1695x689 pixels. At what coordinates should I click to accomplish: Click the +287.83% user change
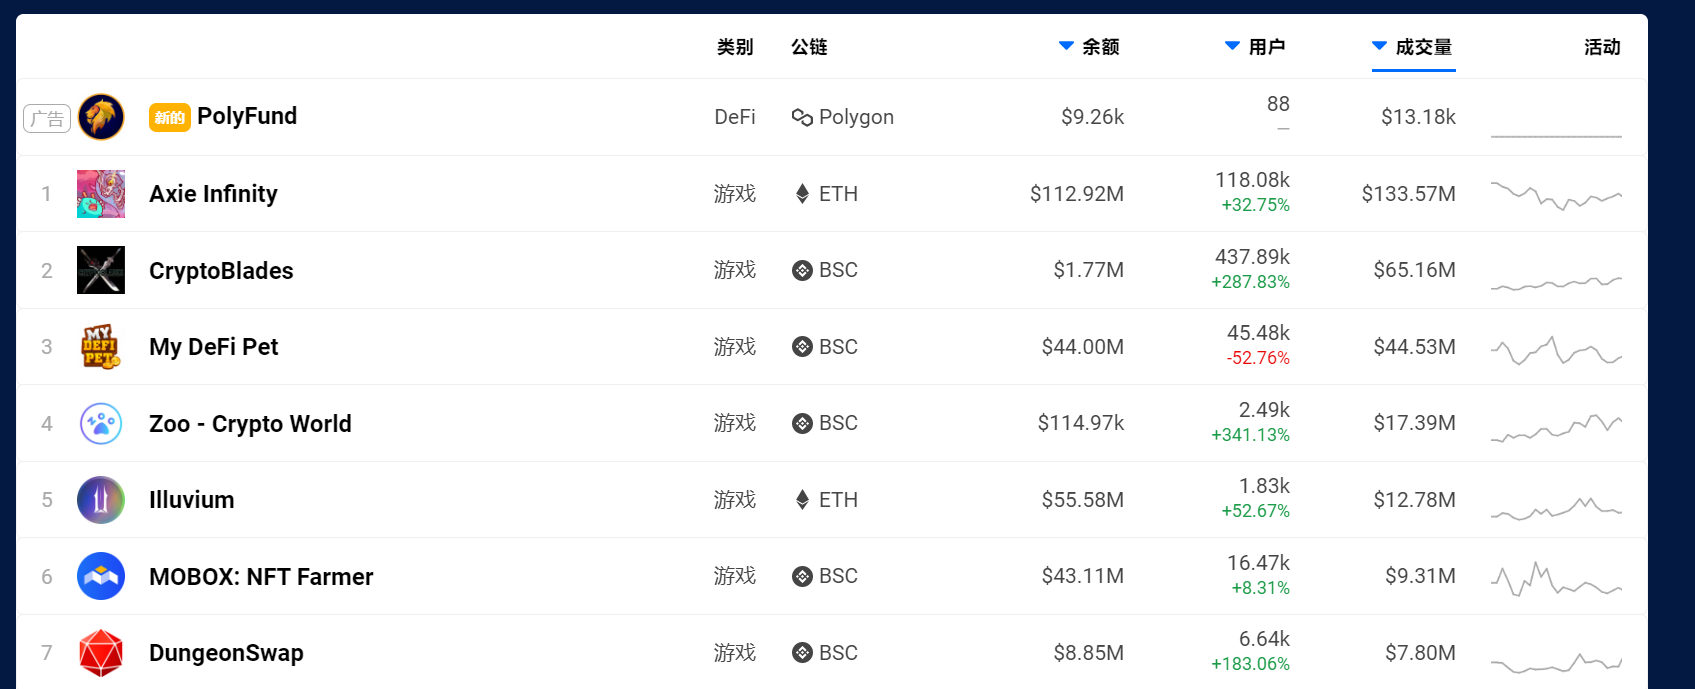click(x=1250, y=282)
